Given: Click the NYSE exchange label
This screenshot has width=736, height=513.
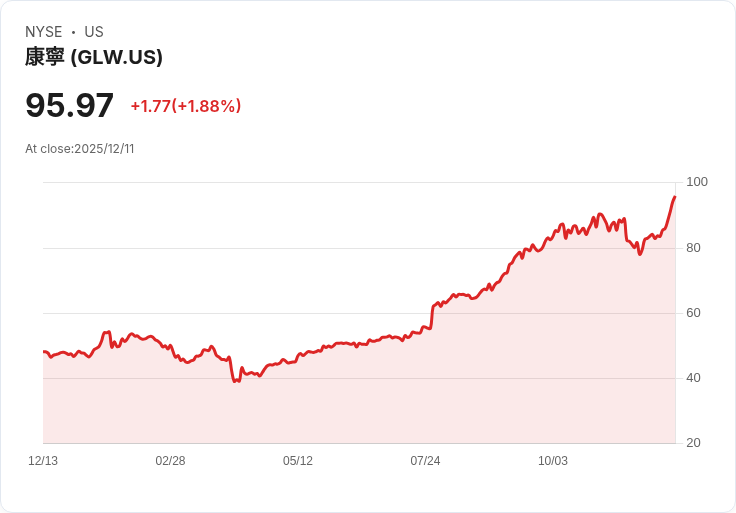Looking at the screenshot, I should point(44,32).
